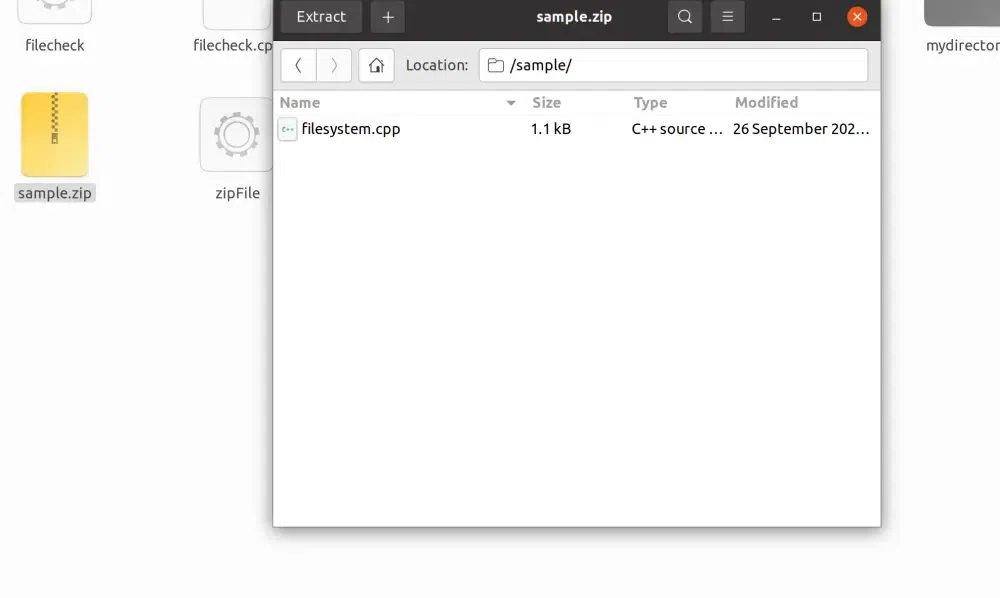Click the sample.zip window title
The height and width of the screenshot is (598, 1000).
574,17
